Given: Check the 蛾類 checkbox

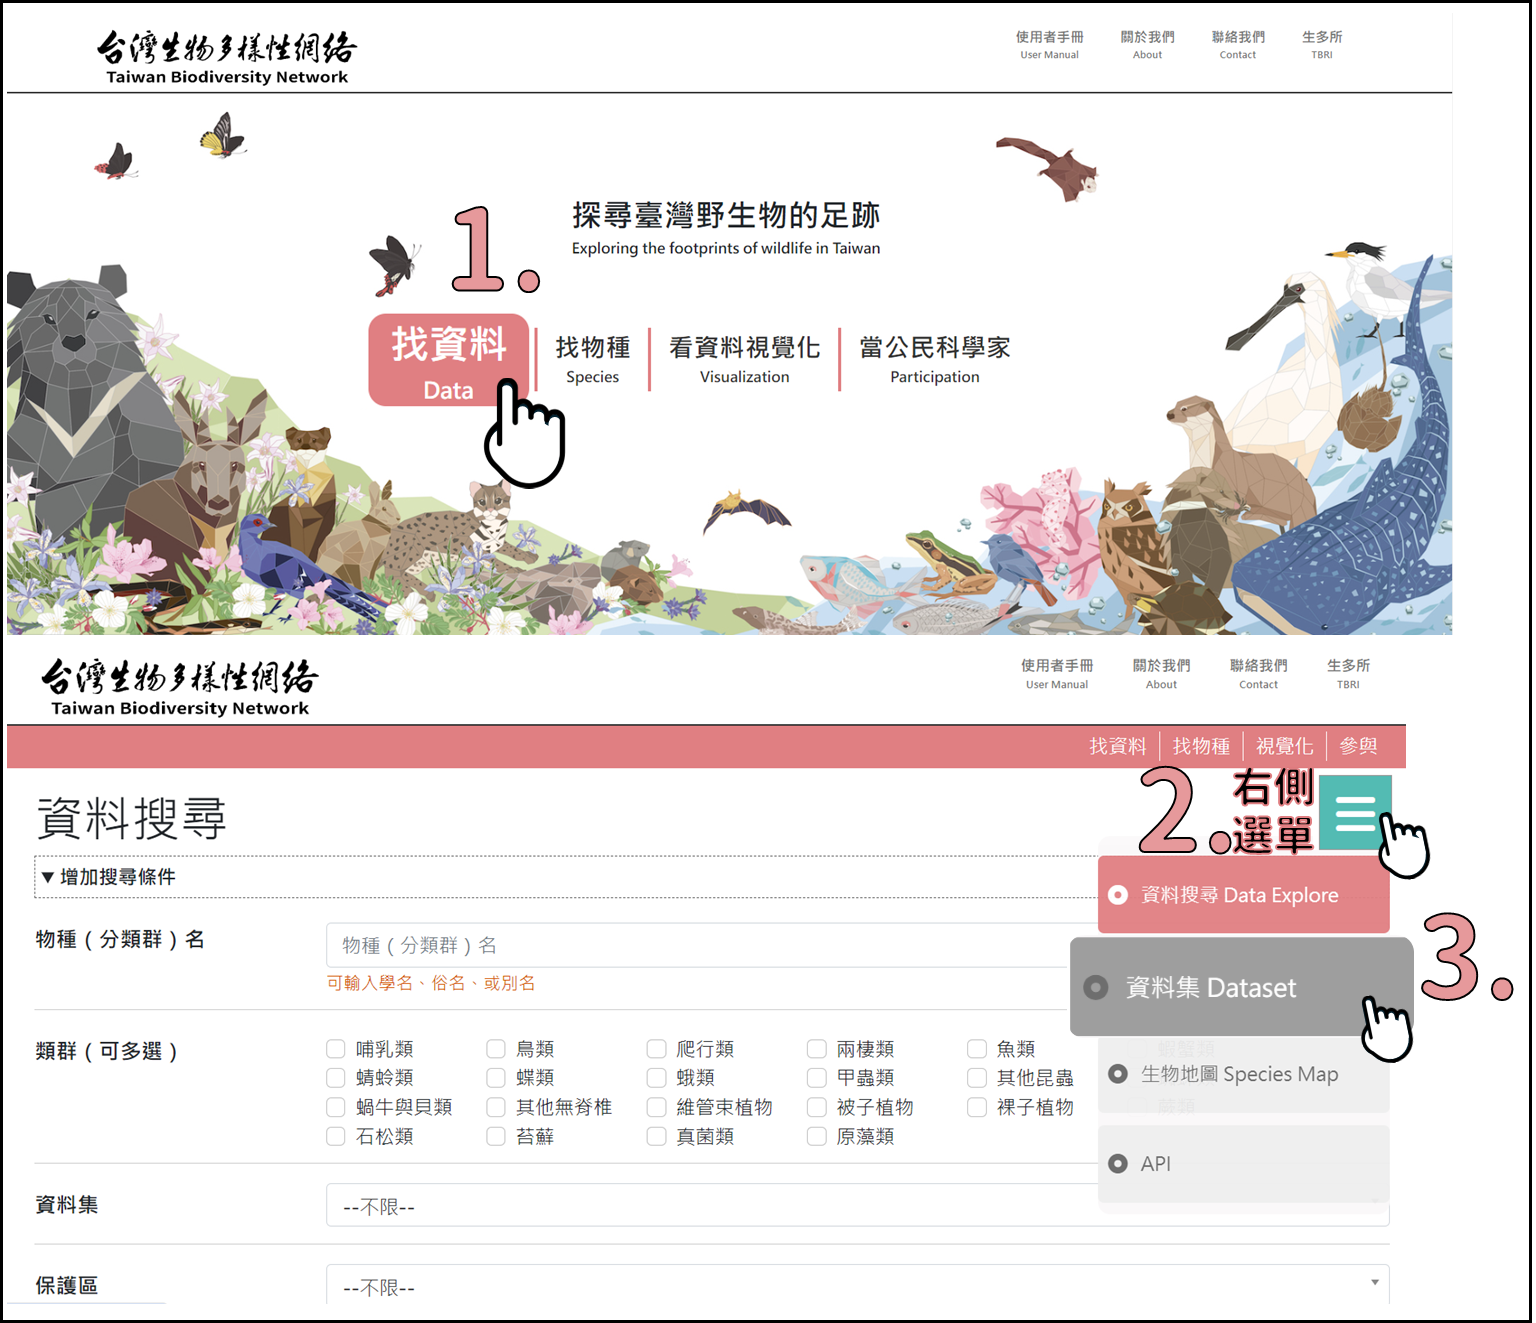Looking at the screenshot, I should pyautogui.click(x=656, y=1078).
